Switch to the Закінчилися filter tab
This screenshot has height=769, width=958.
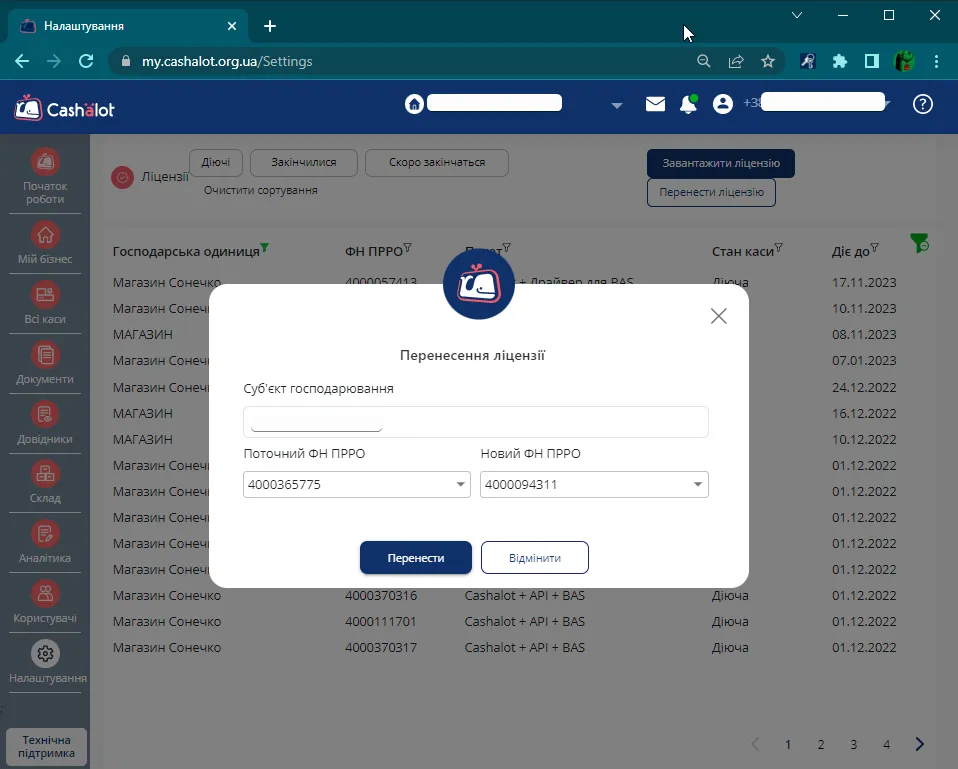point(304,162)
